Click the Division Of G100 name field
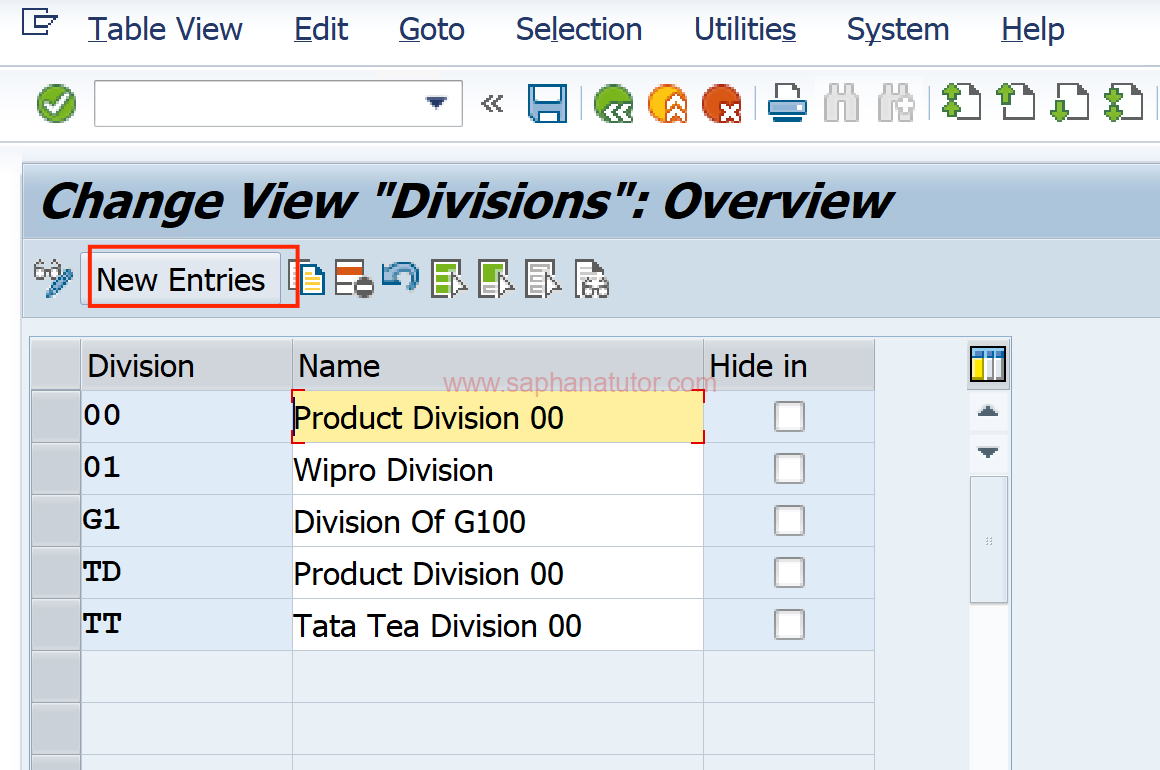Image resolution: width=1160 pixels, height=770 pixels. click(498, 521)
